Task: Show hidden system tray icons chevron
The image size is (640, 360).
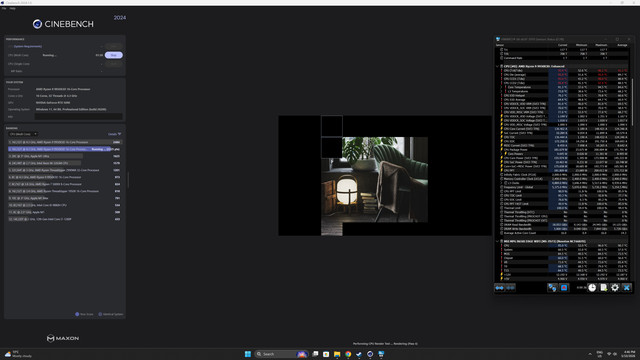Action: coord(590,354)
